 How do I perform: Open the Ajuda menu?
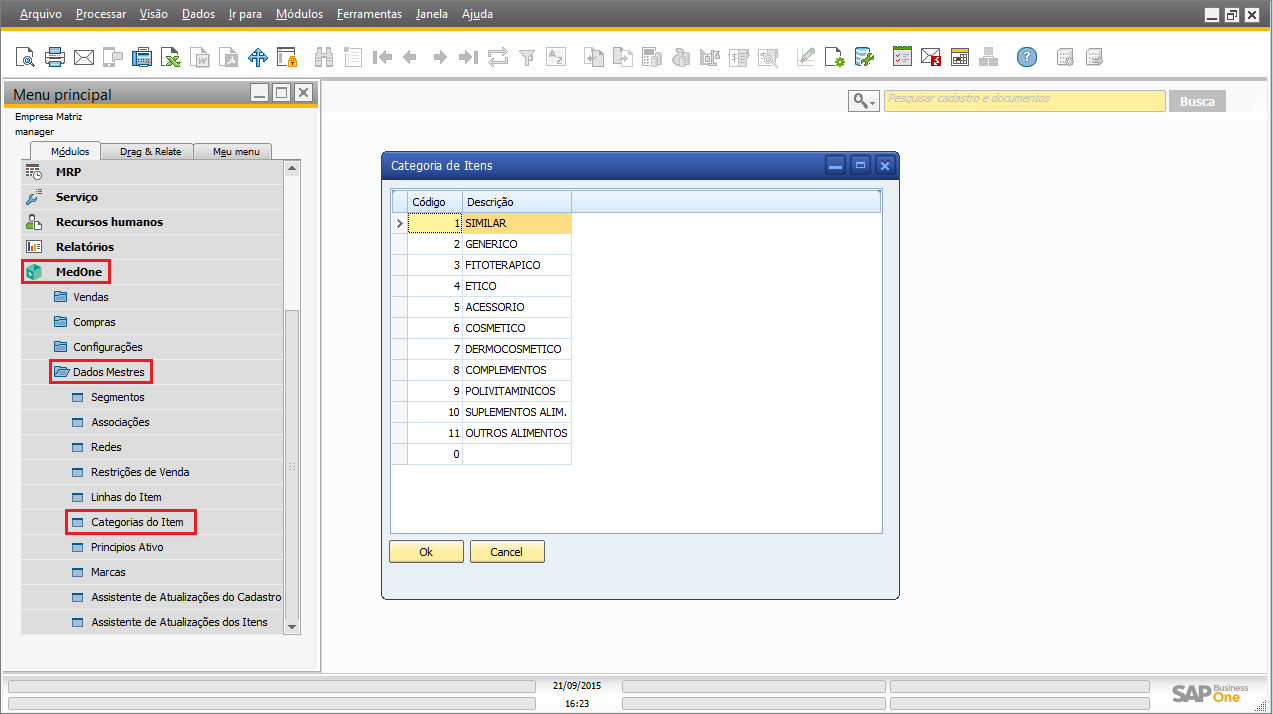point(477,14)
